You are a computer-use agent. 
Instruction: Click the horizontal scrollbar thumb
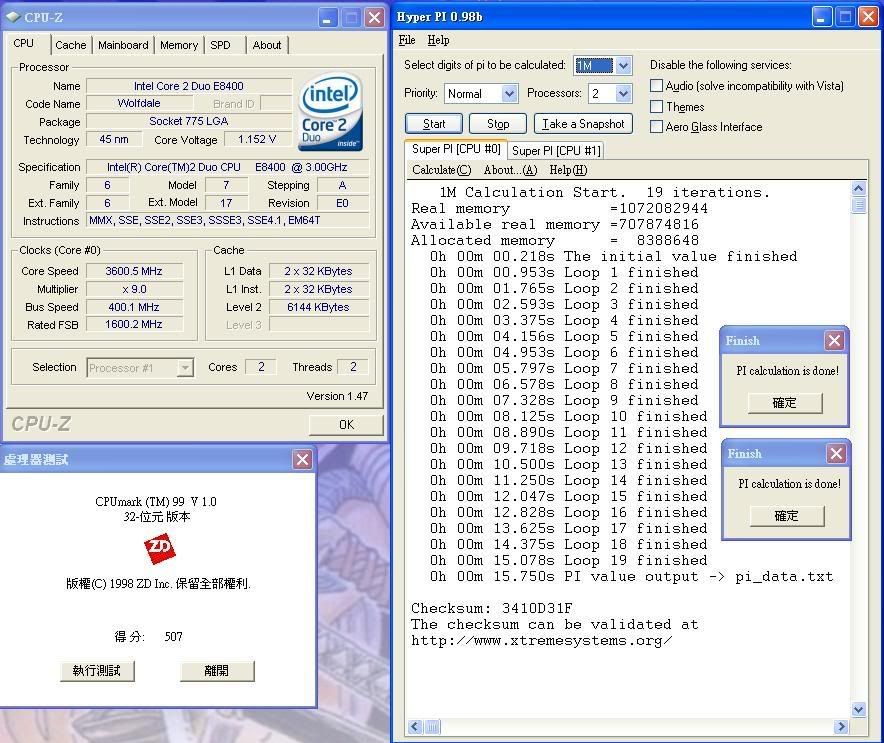[432, 727]
